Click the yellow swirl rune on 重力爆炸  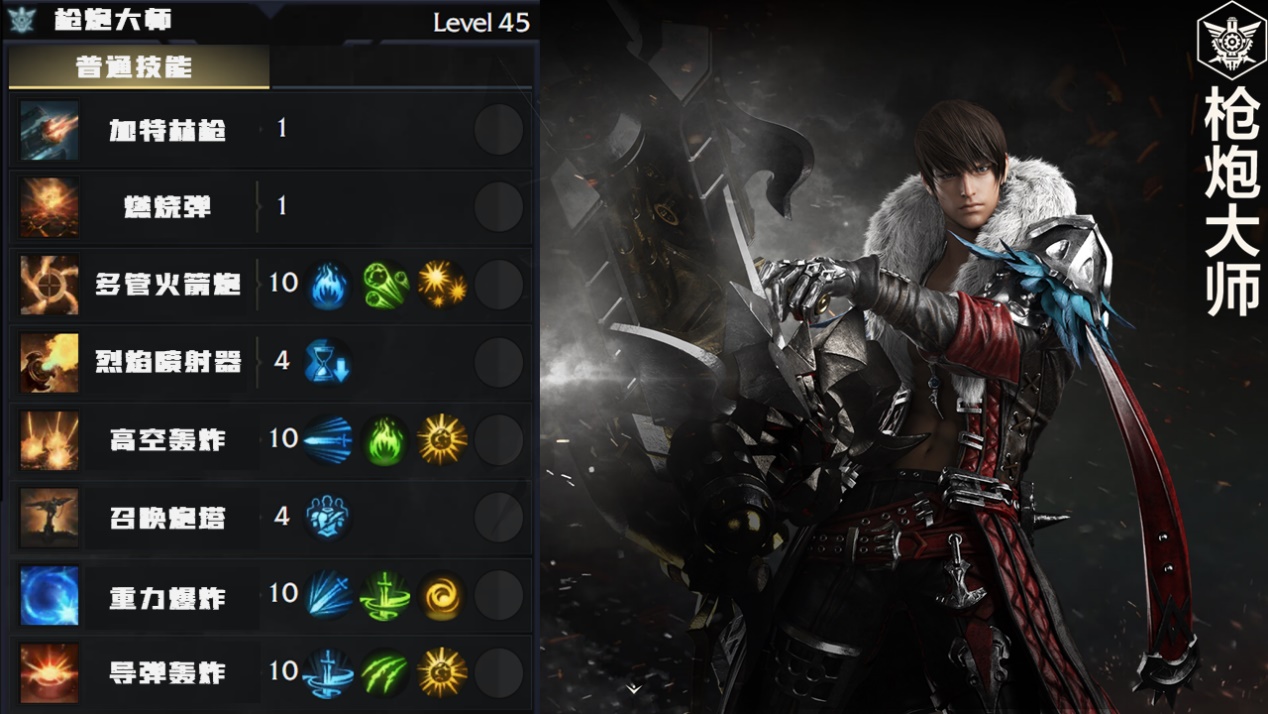point(442,595)
